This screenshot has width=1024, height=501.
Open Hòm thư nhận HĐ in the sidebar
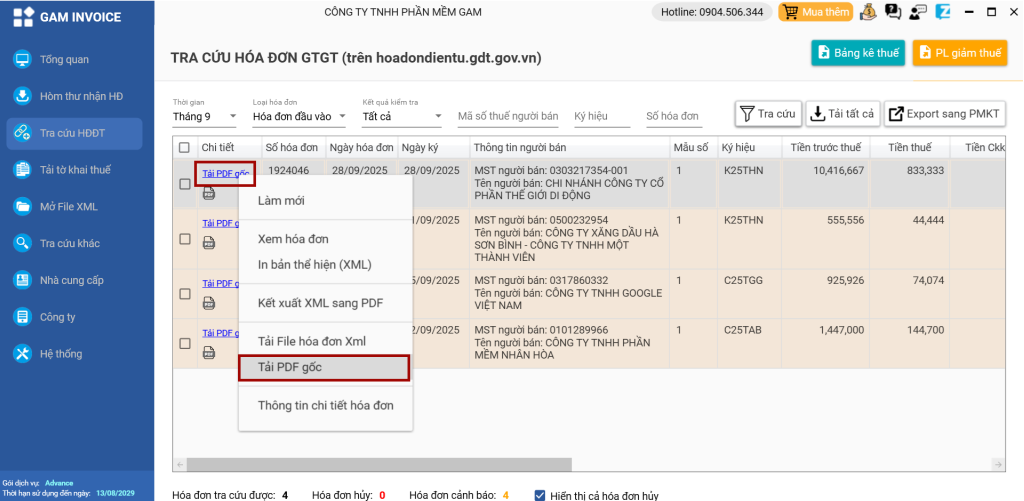click(x=80, y=96)
